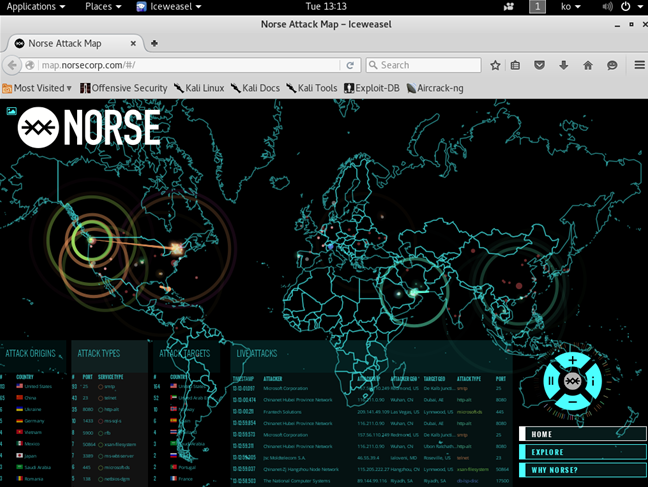Open the hamburger browser menu
This screenshot has width=648, height=487.
[x=639, y=65]
